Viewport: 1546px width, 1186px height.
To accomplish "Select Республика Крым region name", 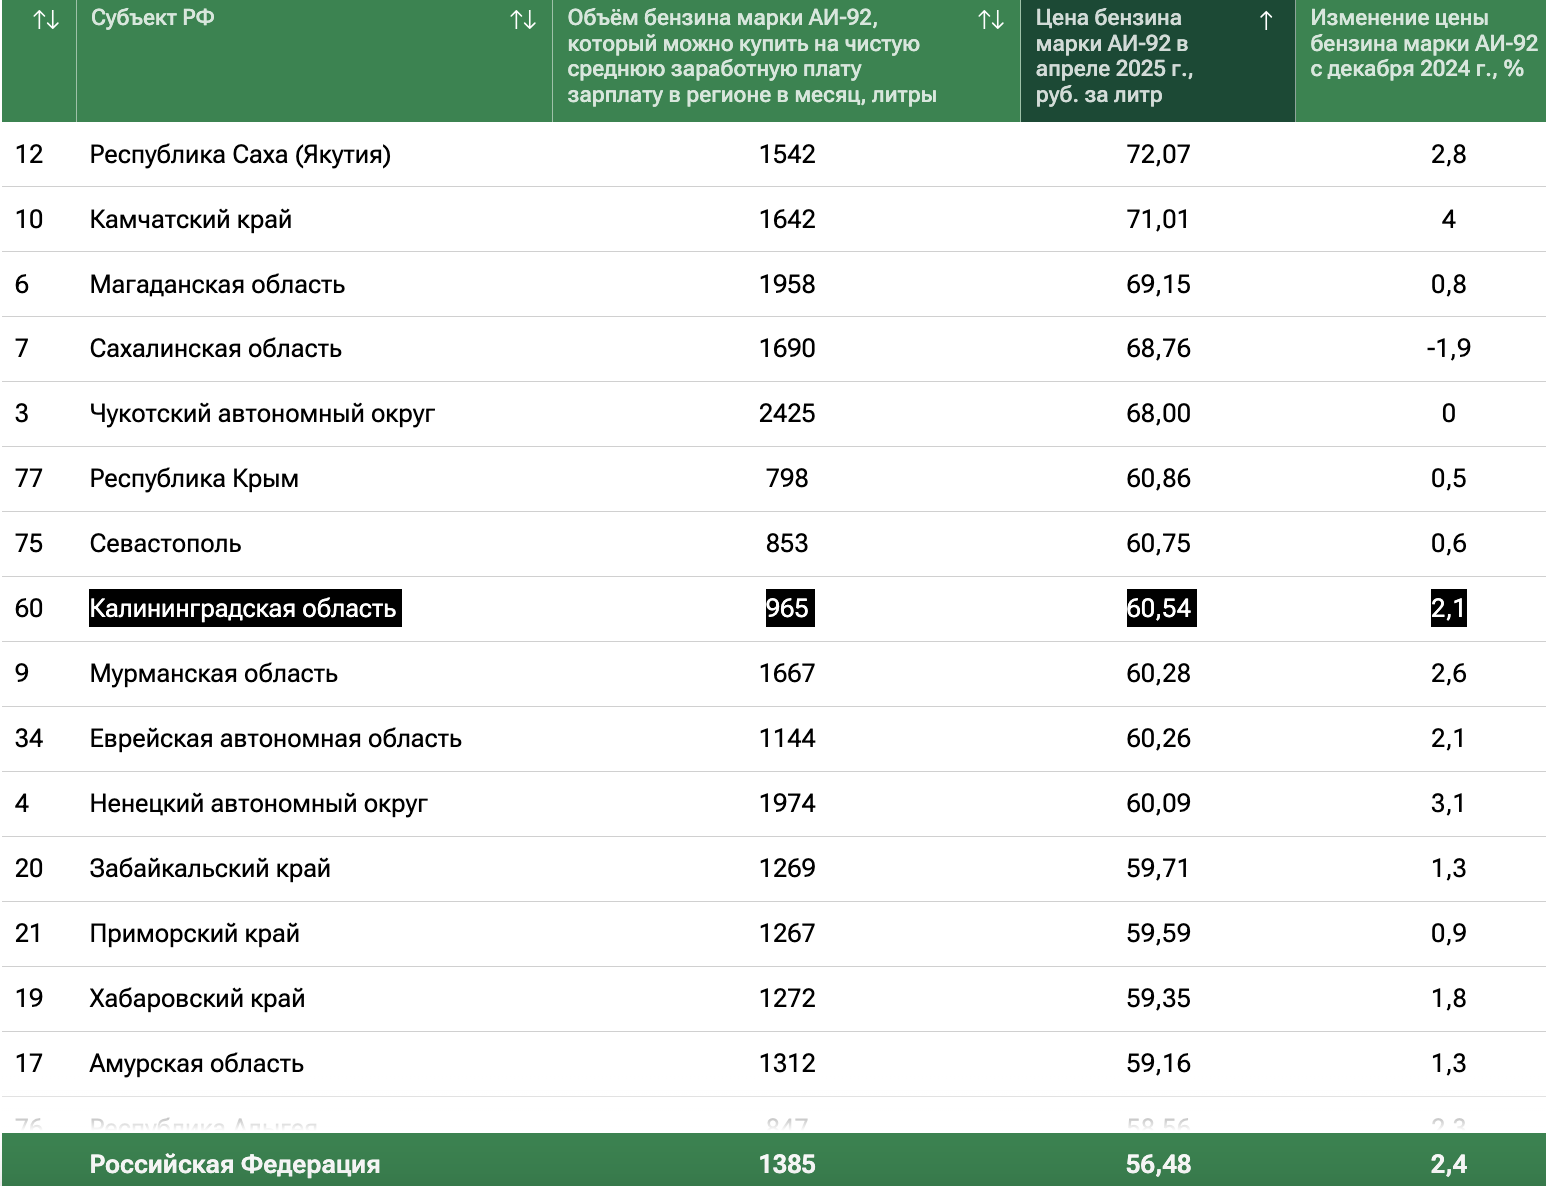I will point(194,479).
